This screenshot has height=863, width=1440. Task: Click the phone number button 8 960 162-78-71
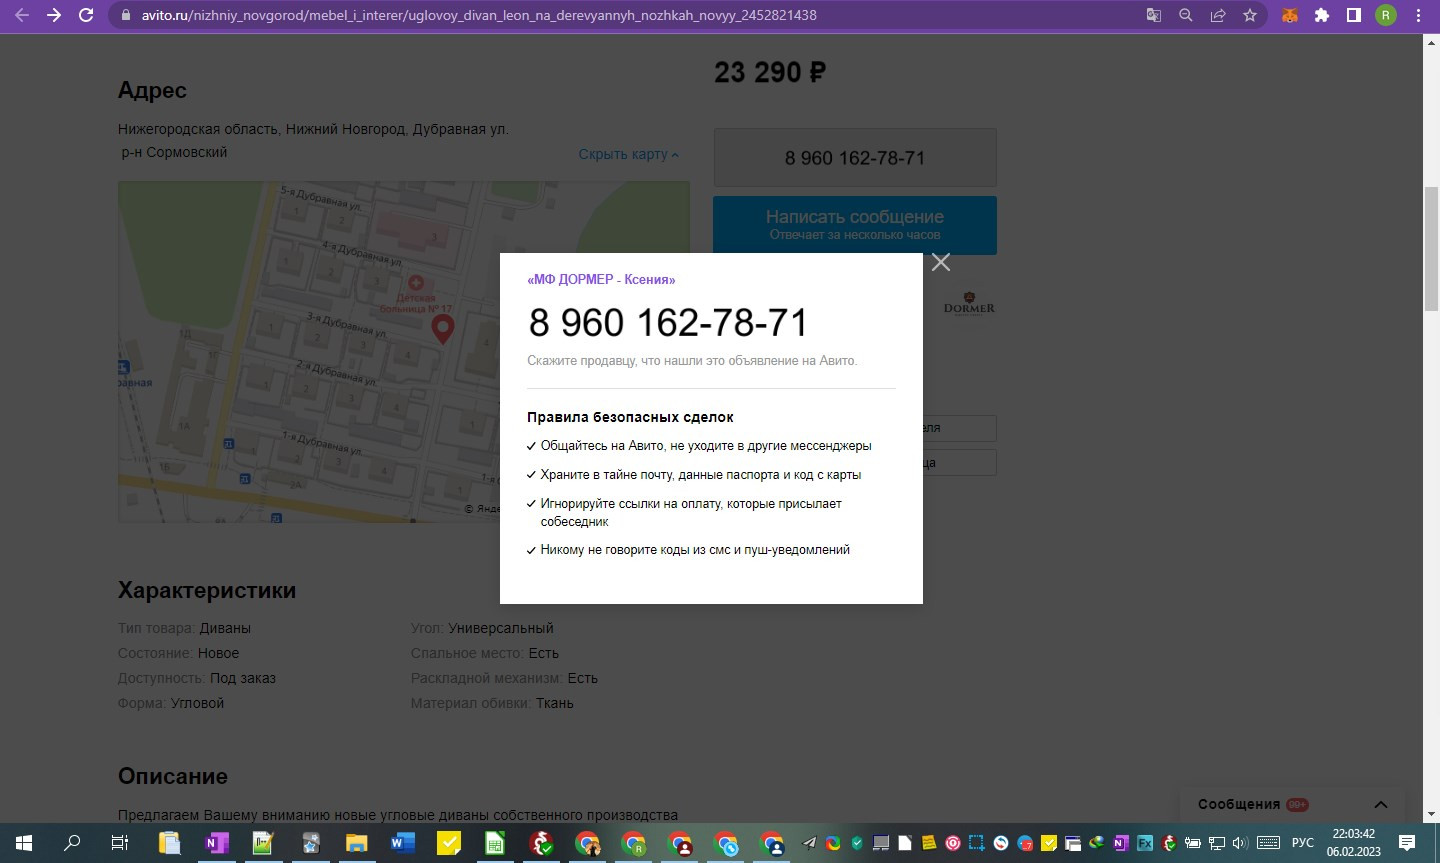855,158
